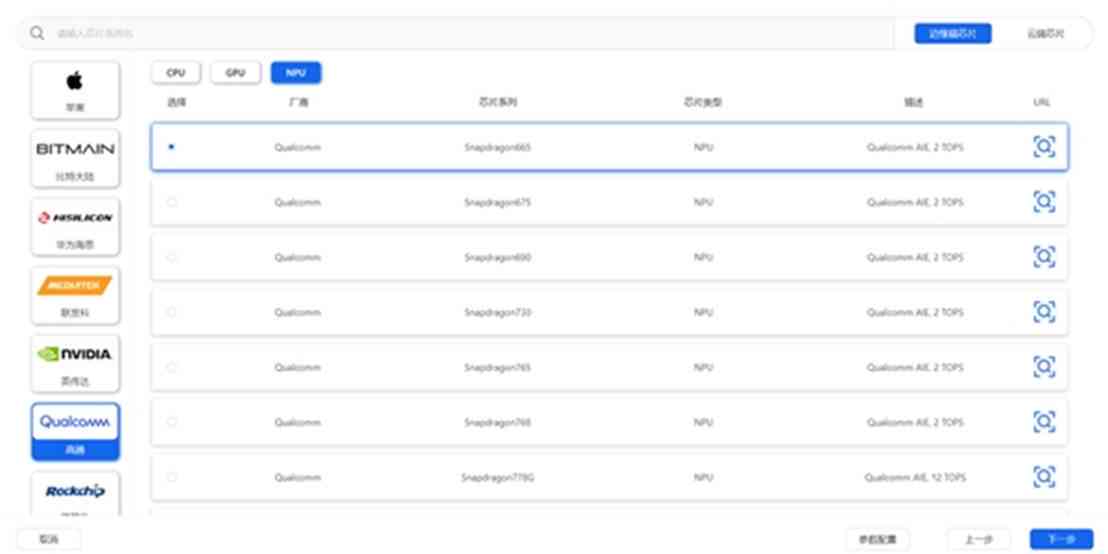Select the HiSilicon vendor logo card
Screen dimensions: 1108x554
pyautogui.click(x=75, y=227)
